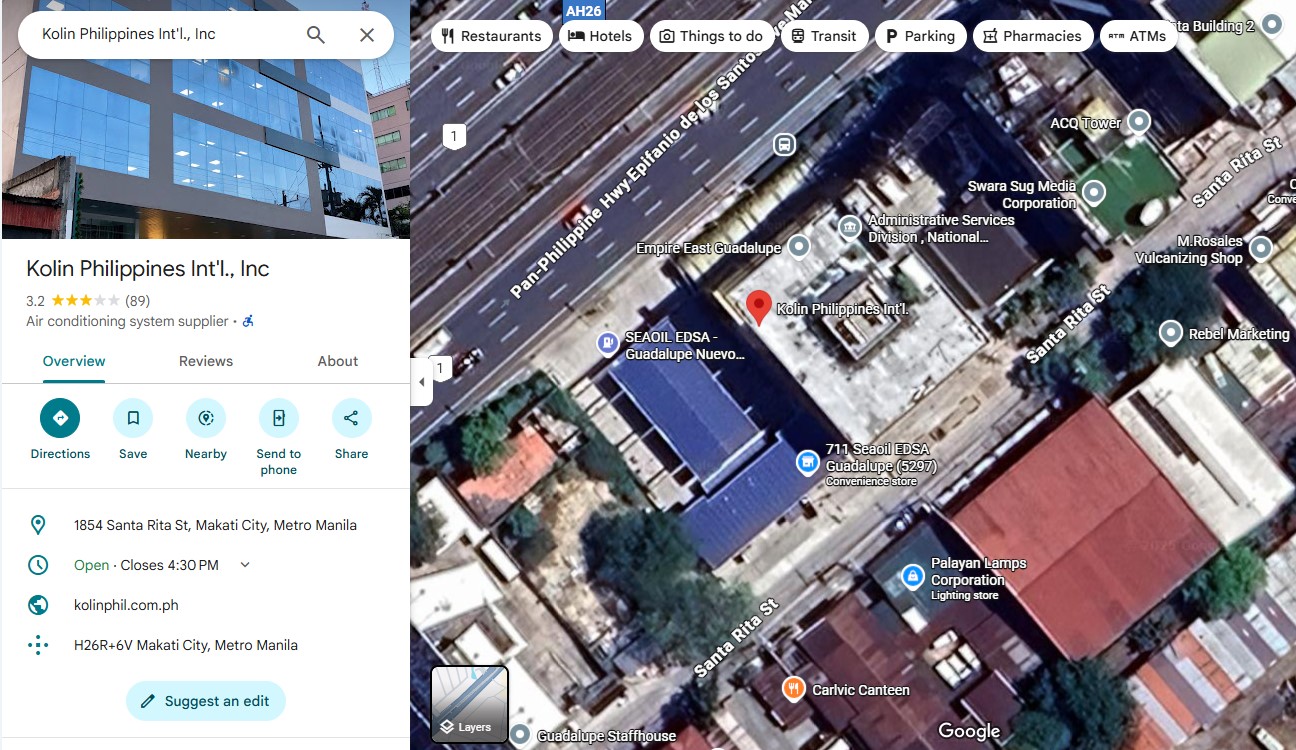Click the search magnifier icon

[316, 35]
